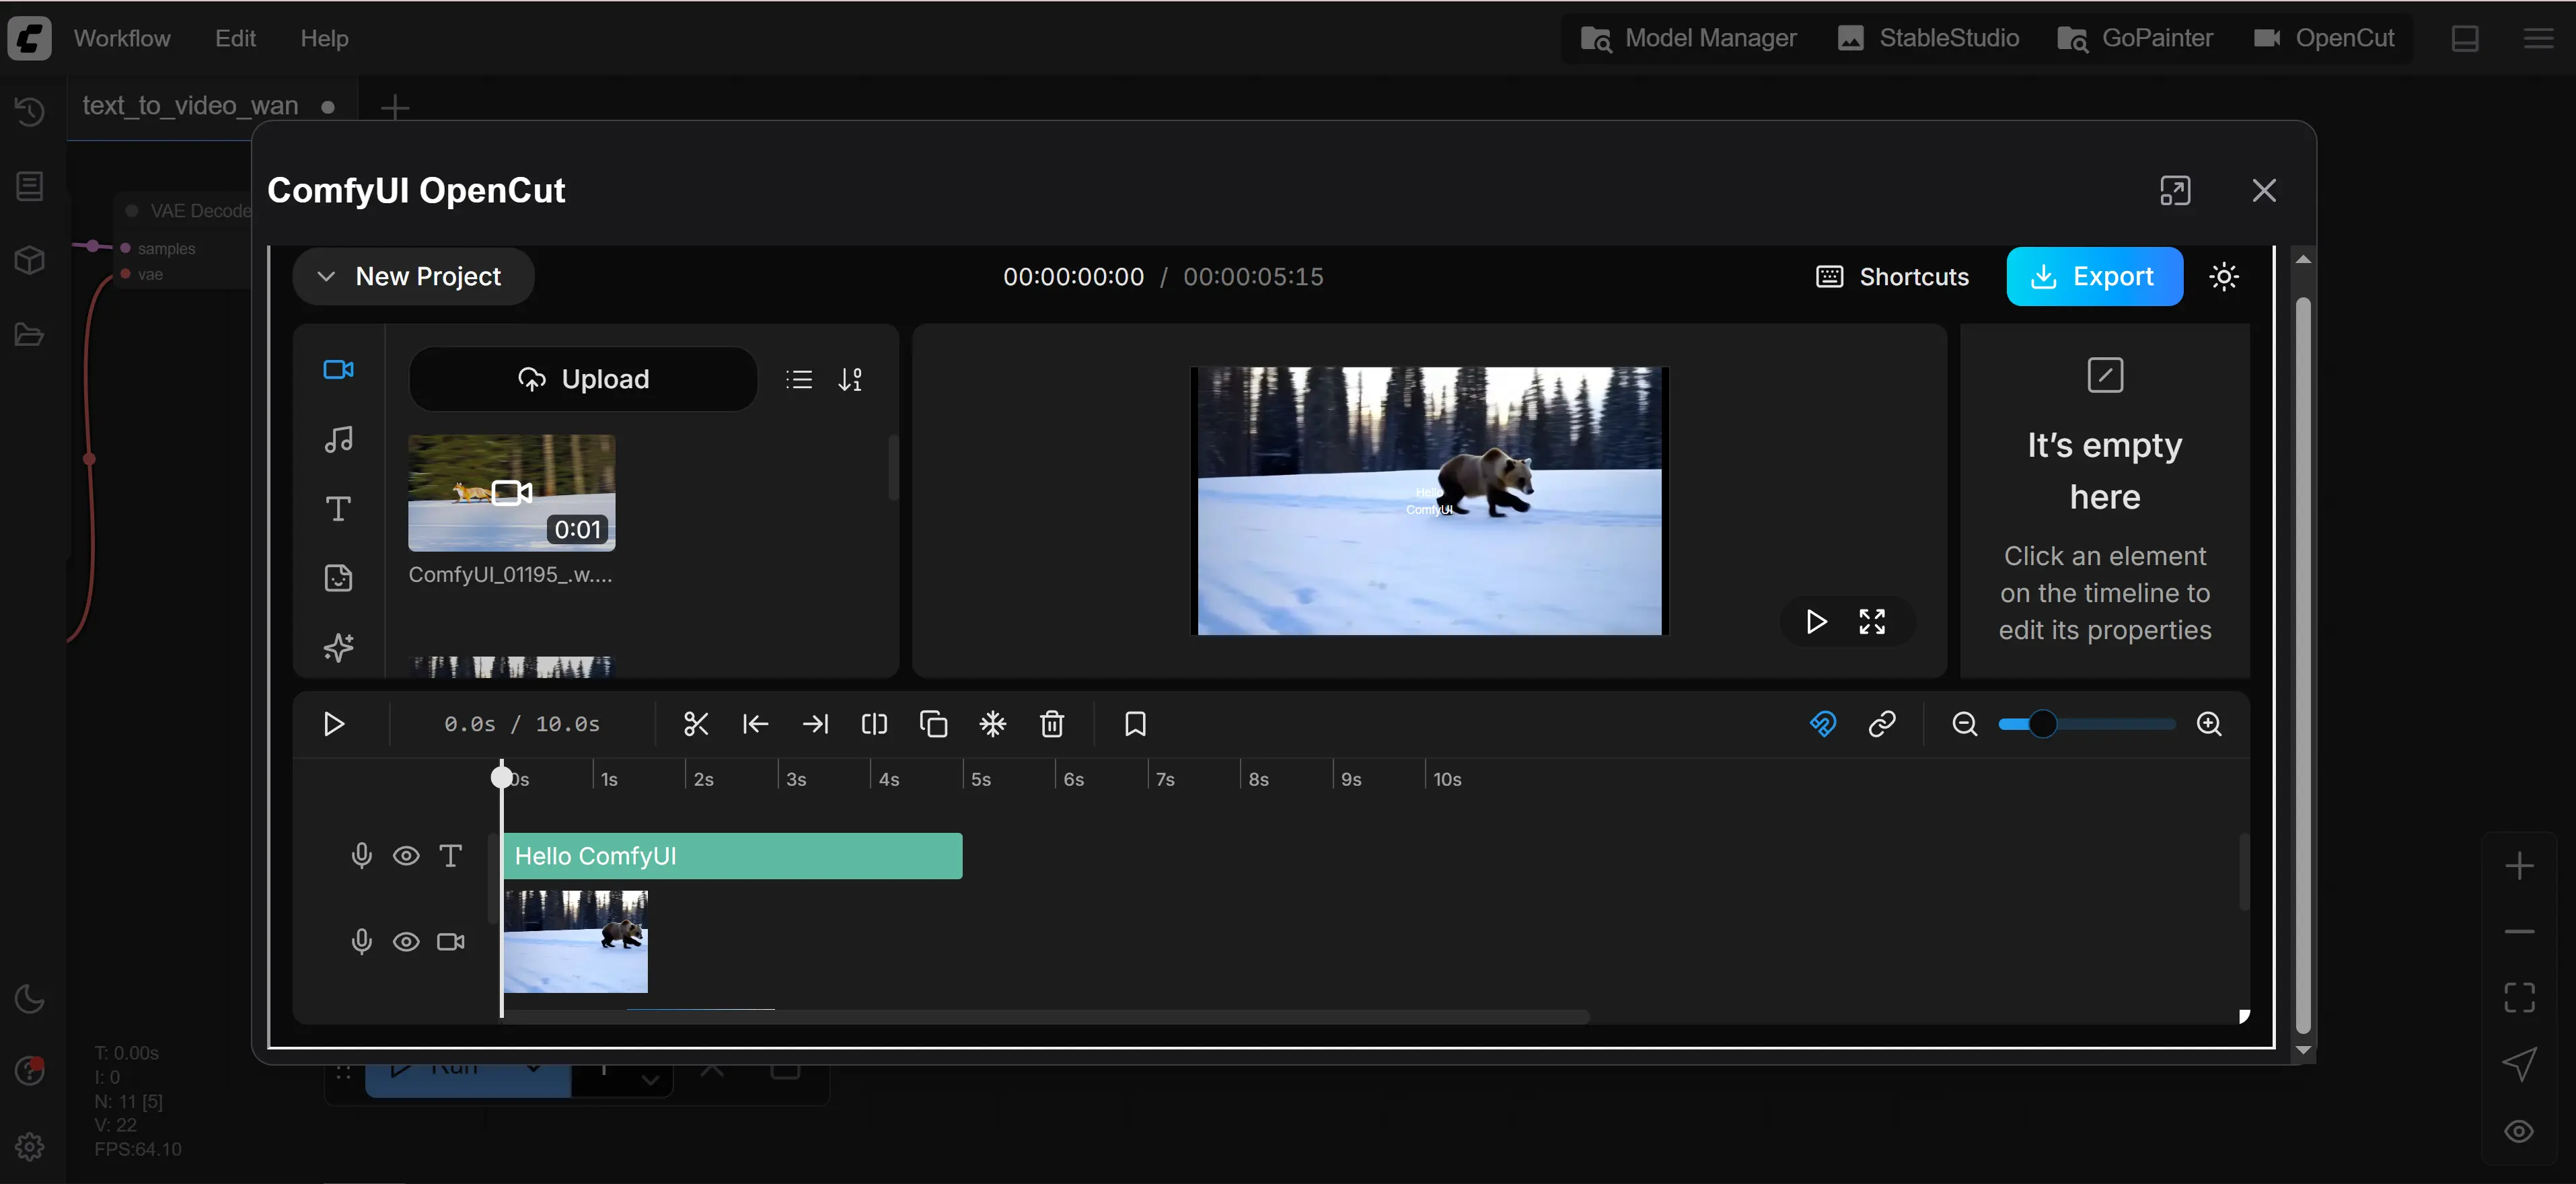Switch to the text_to_video_wan tab
The image size is (2576, 1184).
(190, 105)
